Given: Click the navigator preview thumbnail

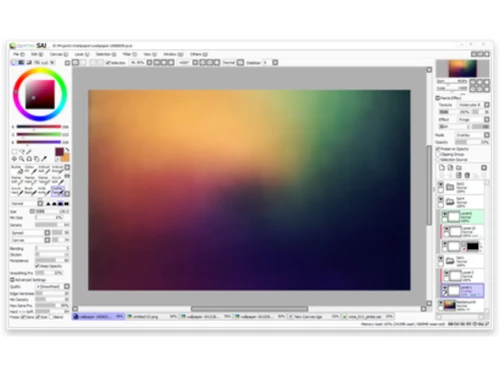Looking at the screenshot, I should 462,68.
